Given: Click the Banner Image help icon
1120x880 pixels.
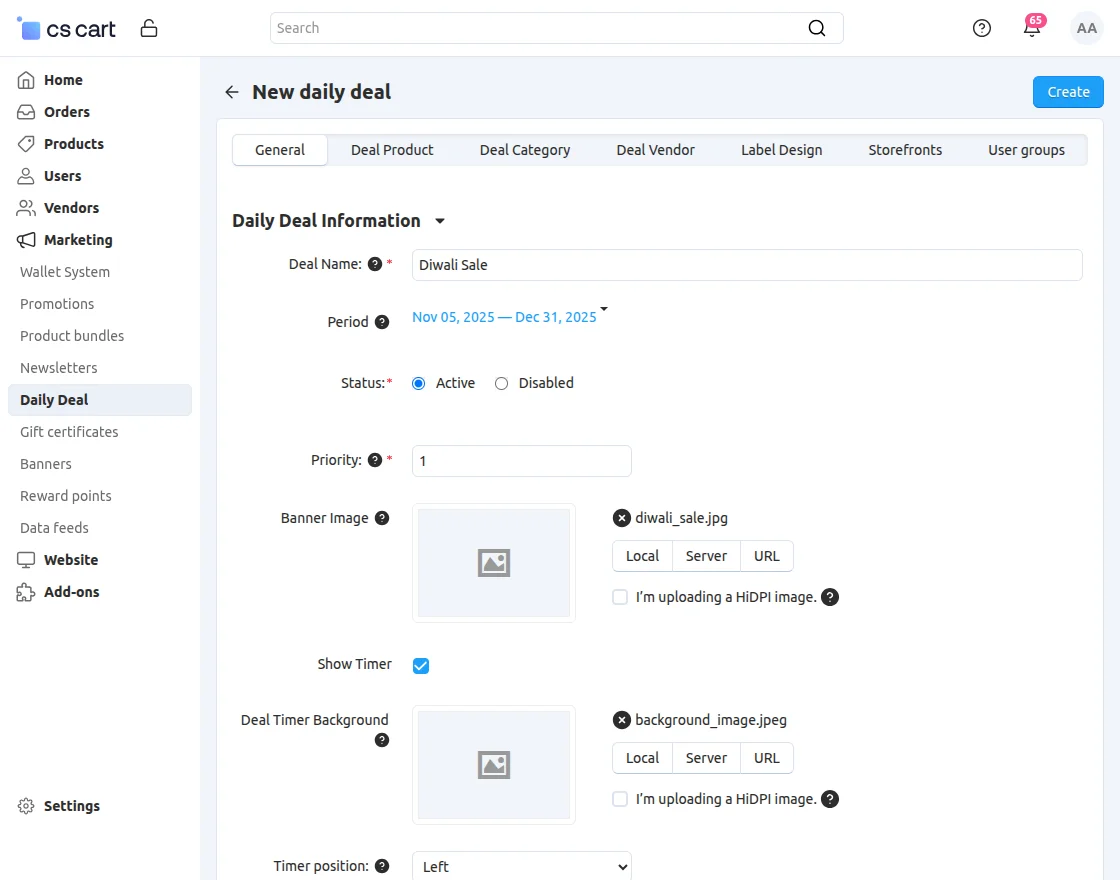Looking at the screenshot, I should coord(381,518).
